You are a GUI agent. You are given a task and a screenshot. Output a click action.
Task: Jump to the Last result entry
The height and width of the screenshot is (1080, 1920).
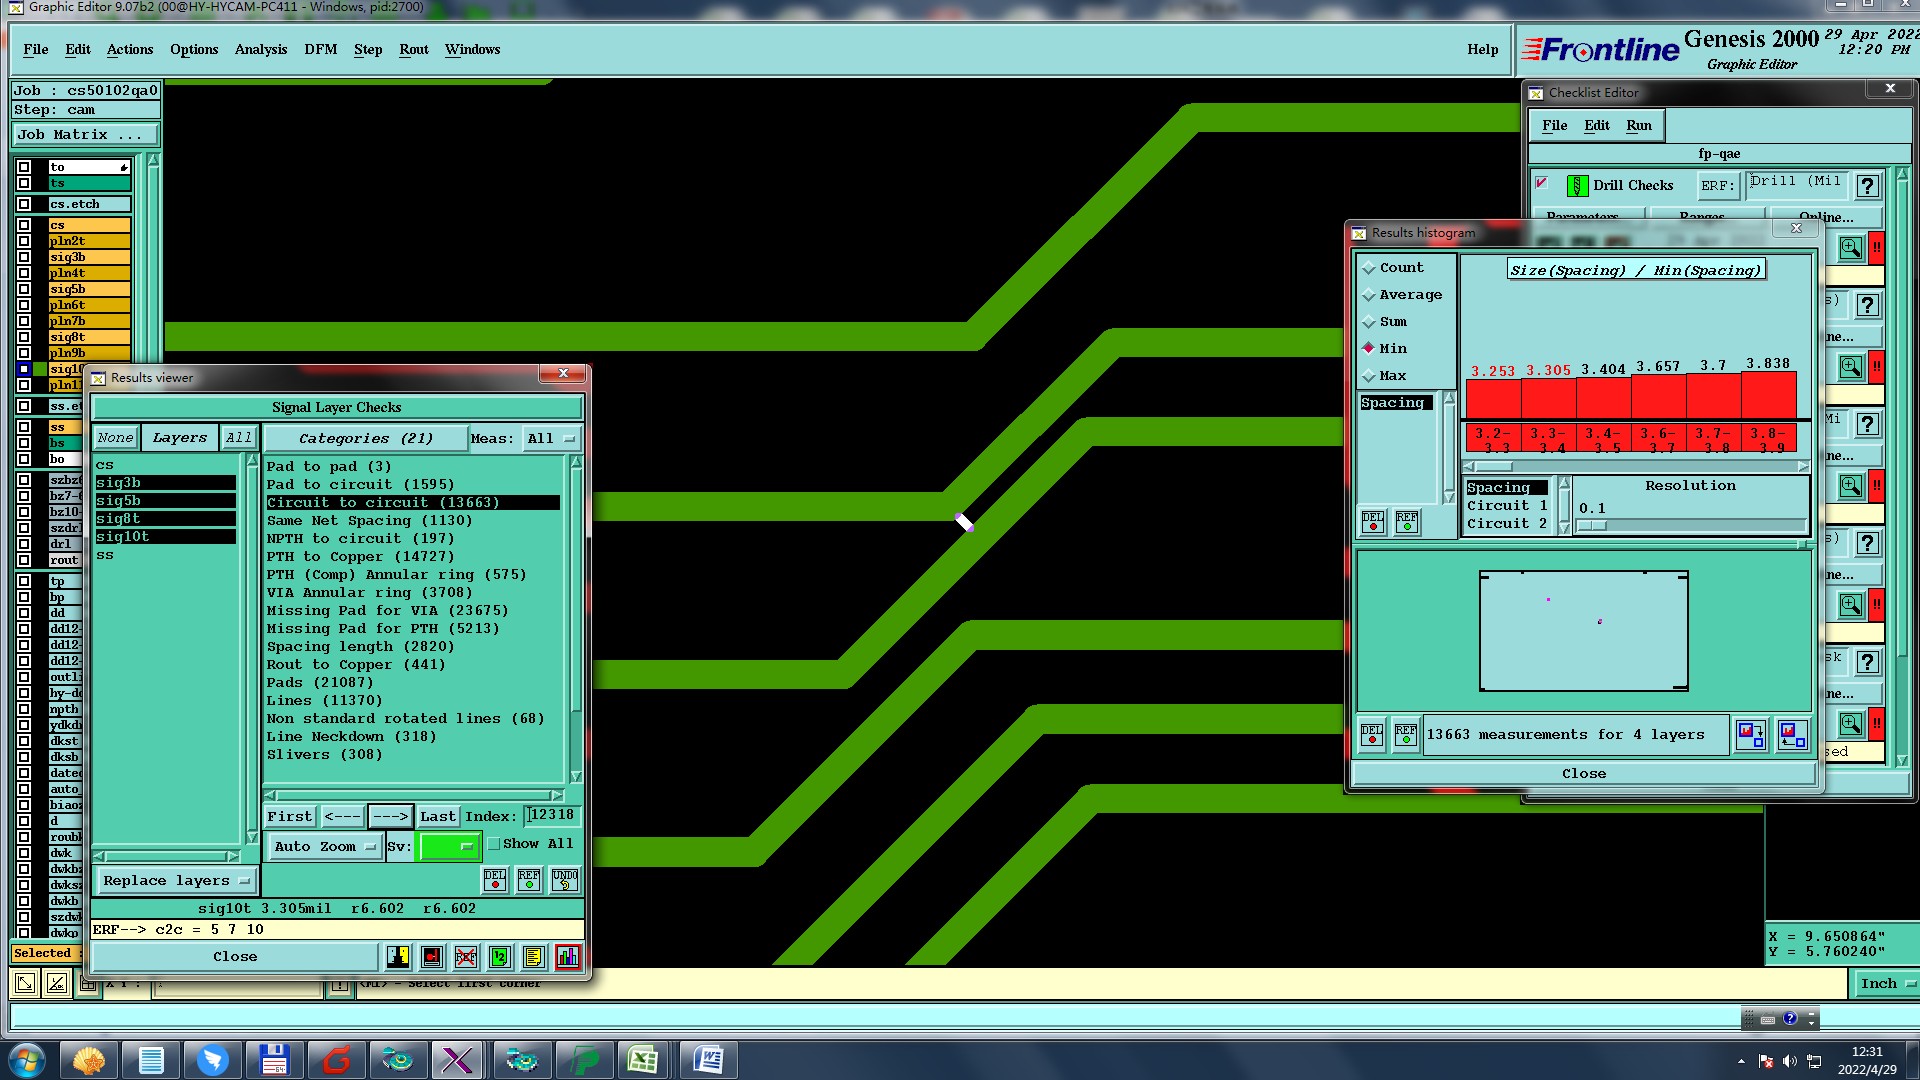click(x=437, y=816)
